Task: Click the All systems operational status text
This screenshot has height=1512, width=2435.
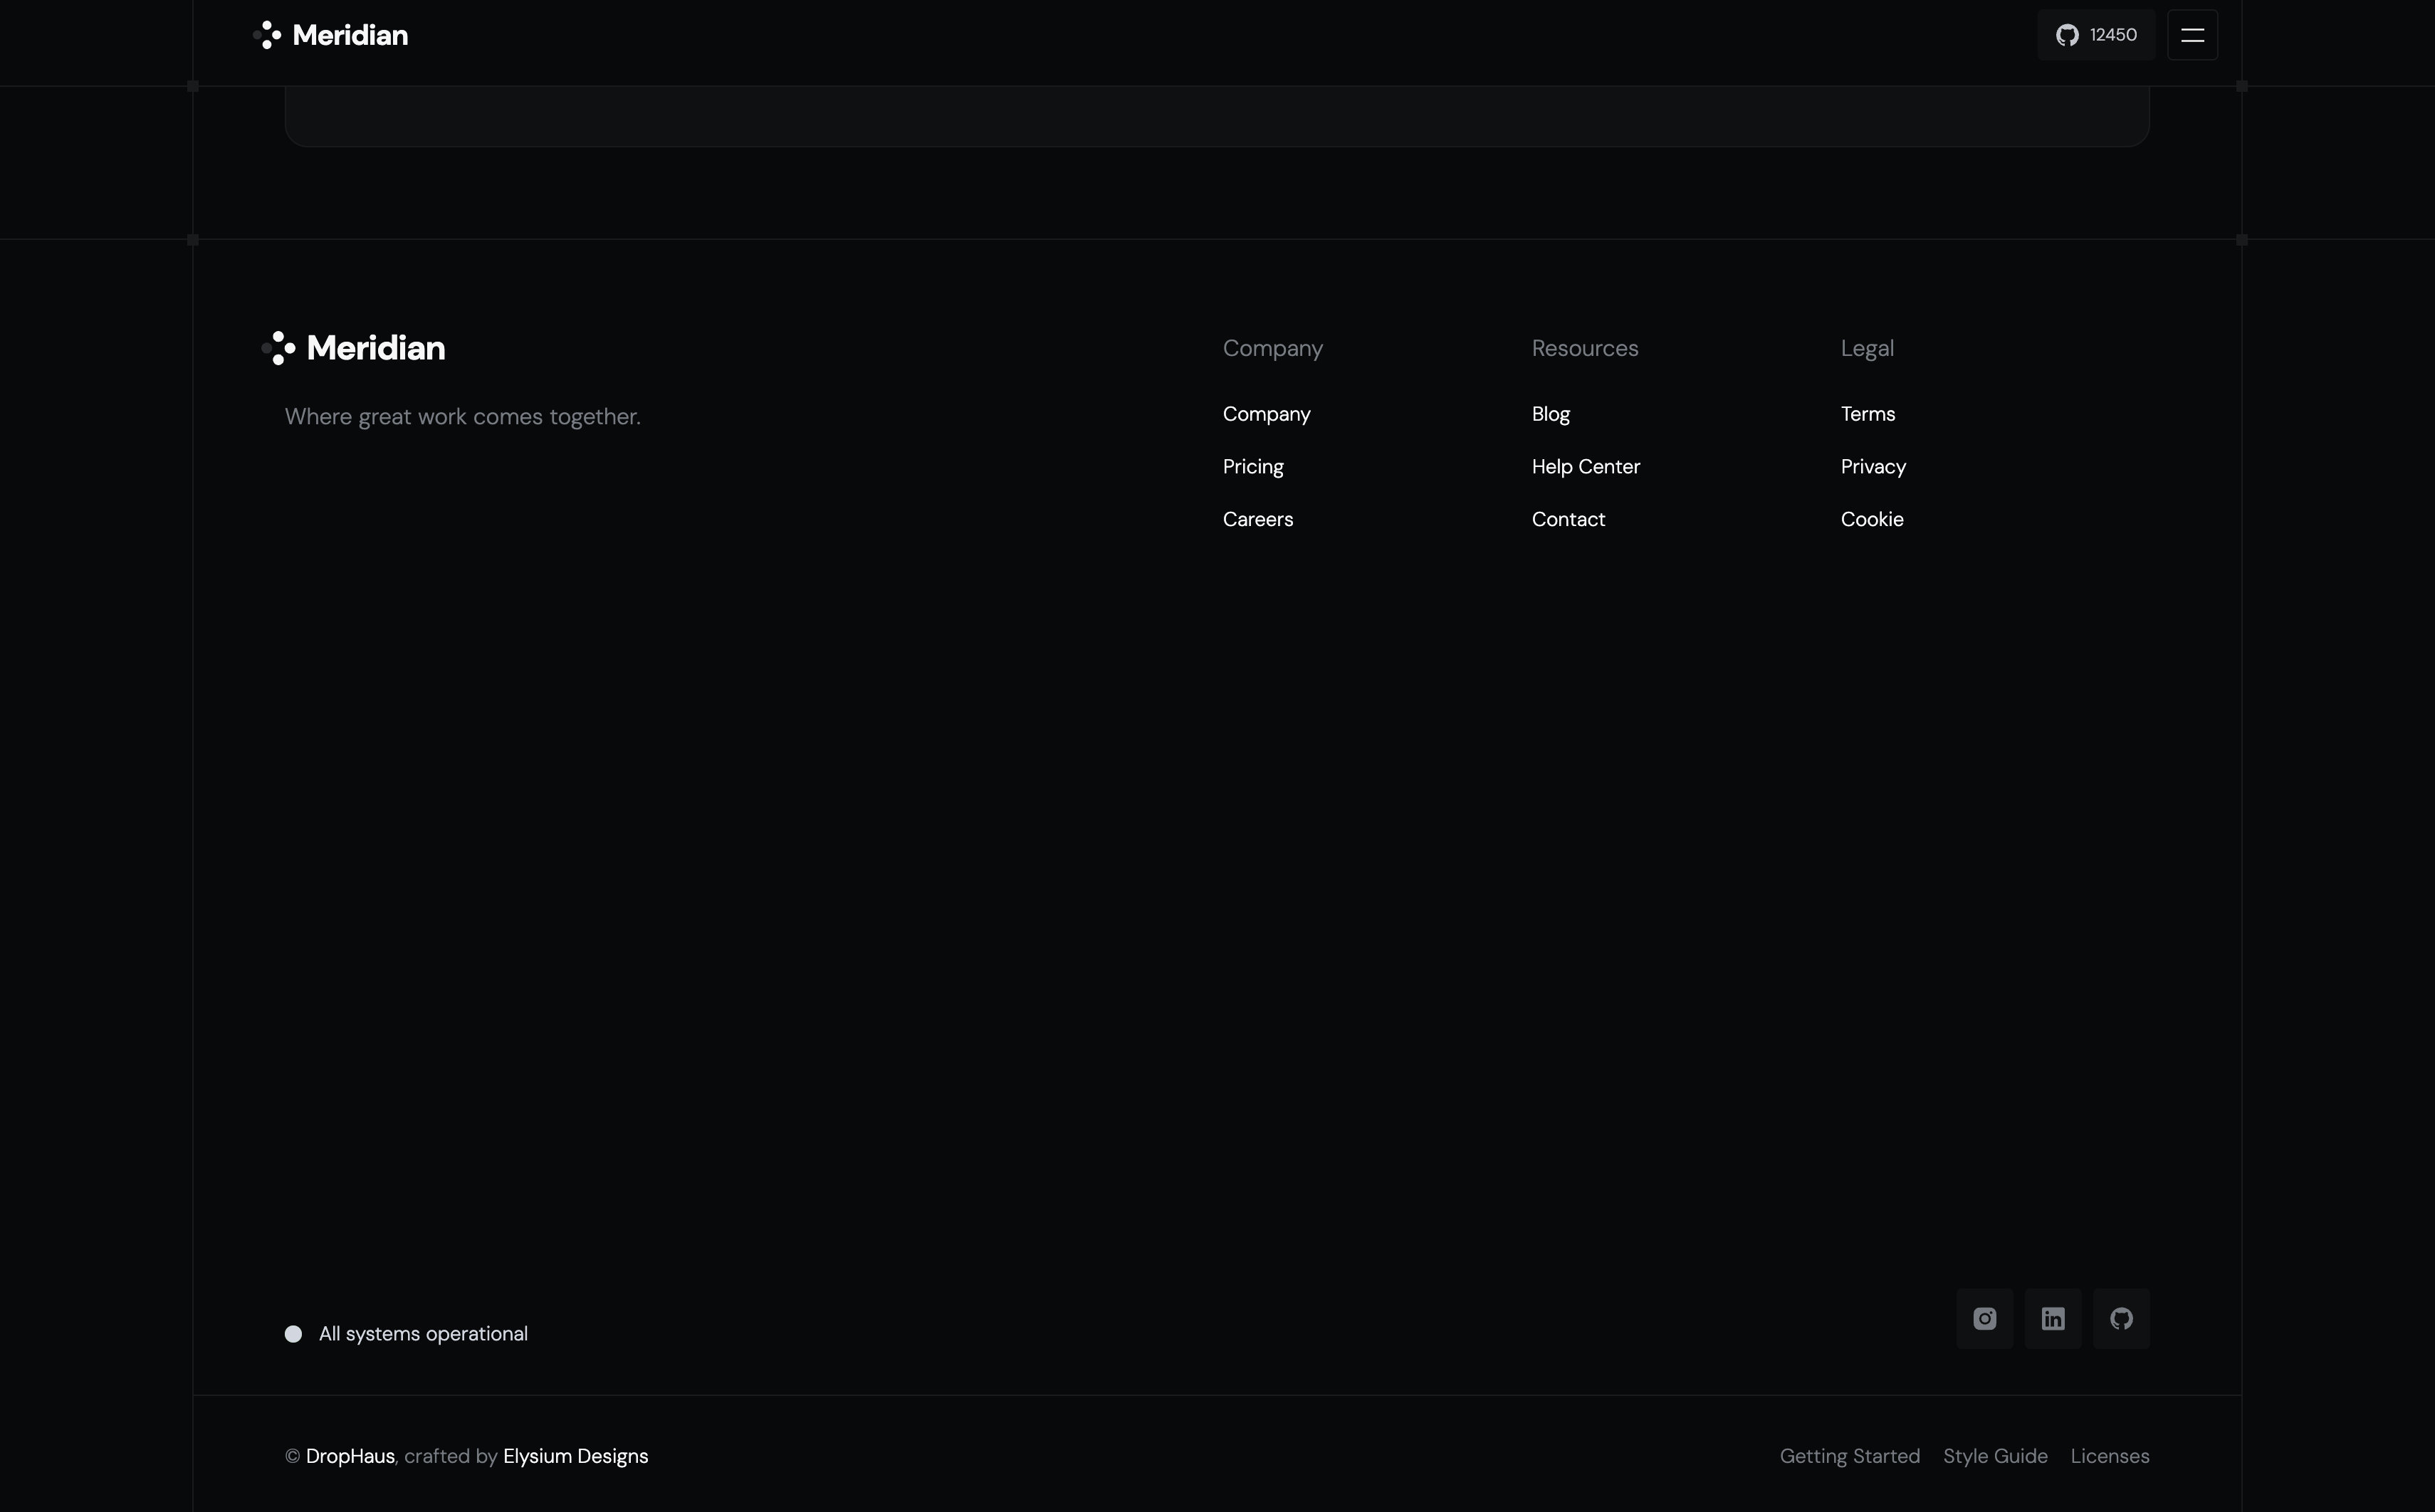Action: (423, 1334)
